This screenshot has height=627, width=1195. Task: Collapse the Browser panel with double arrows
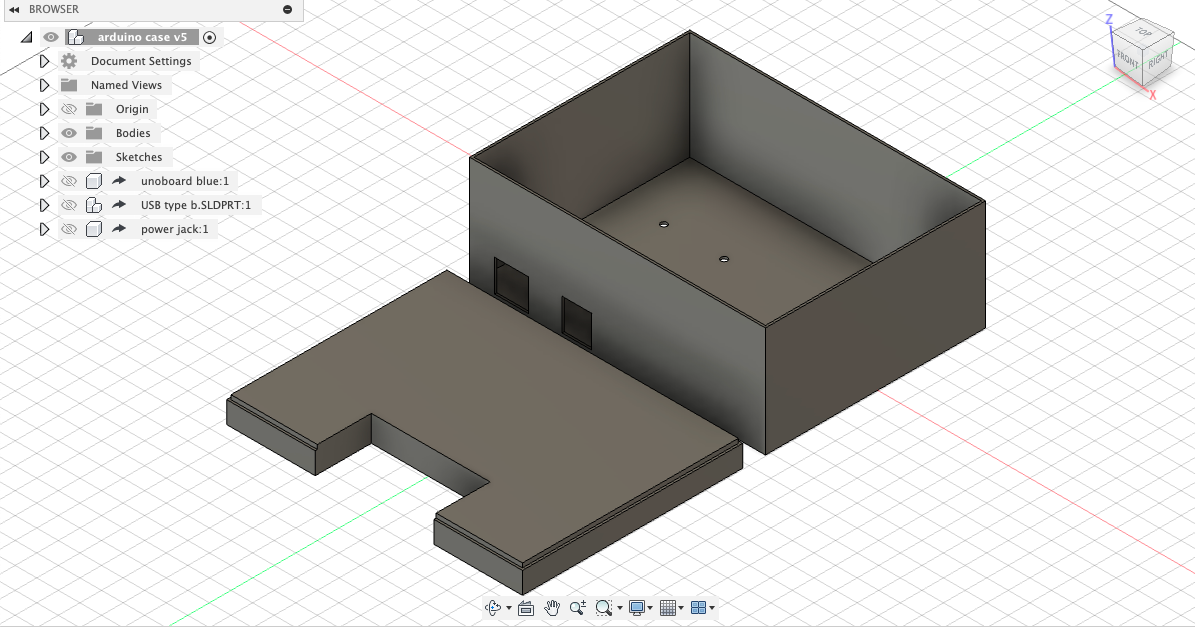(x=14, y=9)
